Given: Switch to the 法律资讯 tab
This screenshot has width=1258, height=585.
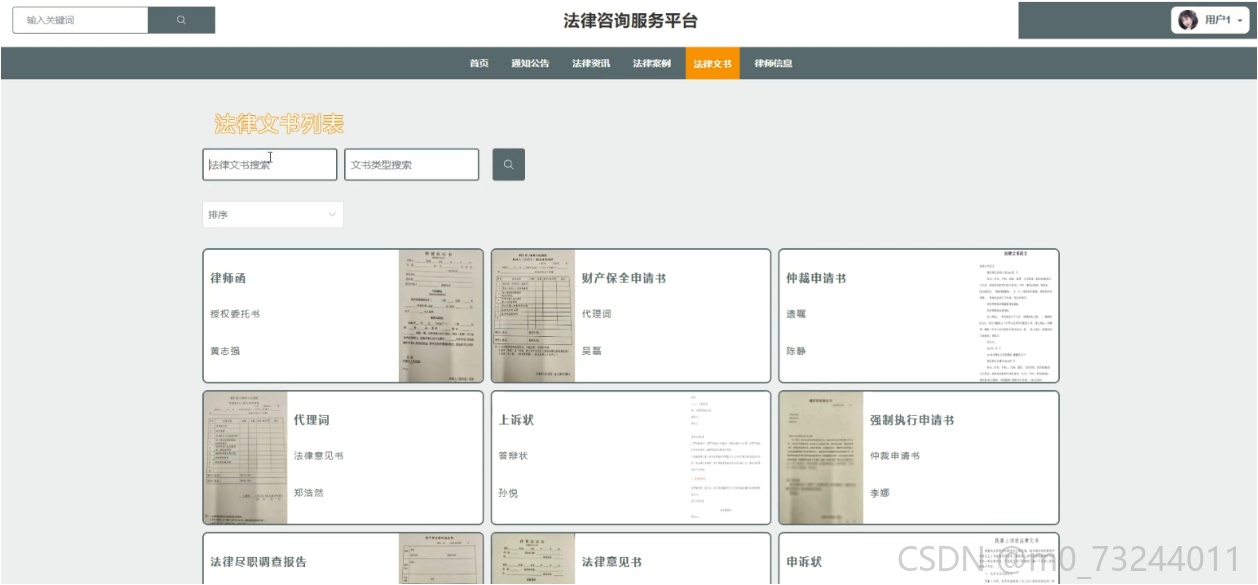Looking at the screenshot, I should coord(591,64).
